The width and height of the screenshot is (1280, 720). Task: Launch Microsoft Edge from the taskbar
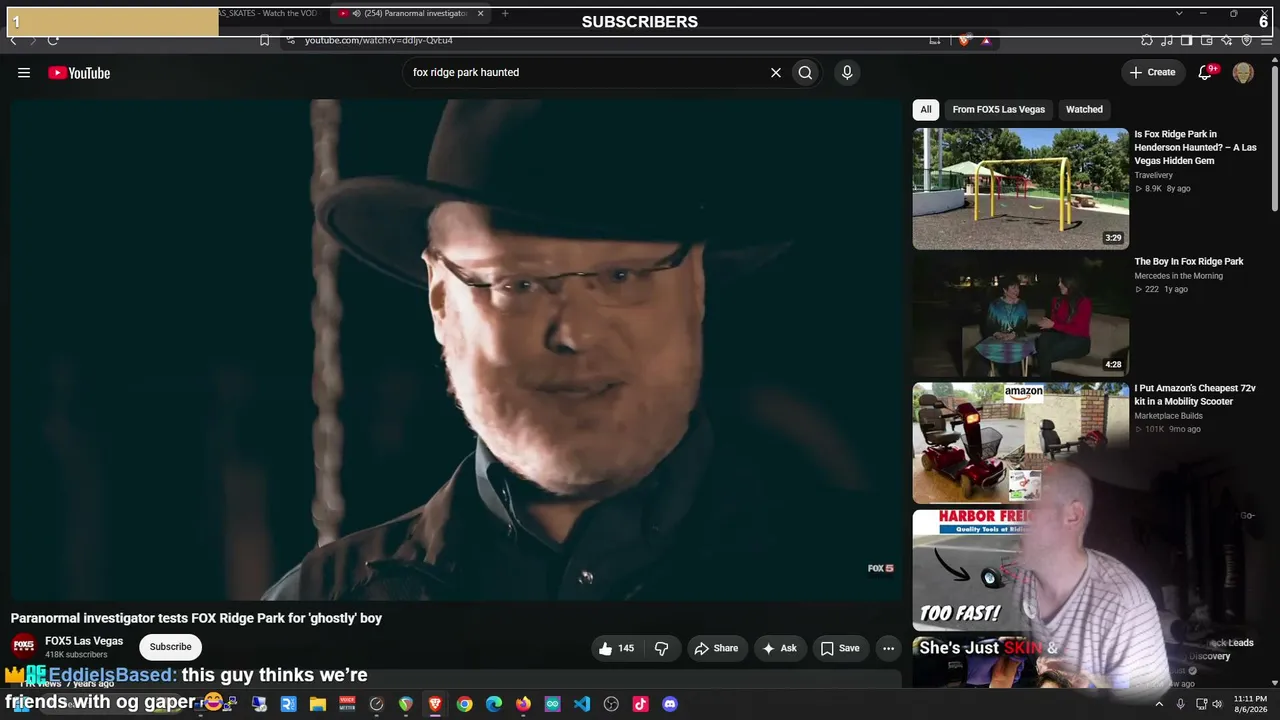tap(494, 704)
